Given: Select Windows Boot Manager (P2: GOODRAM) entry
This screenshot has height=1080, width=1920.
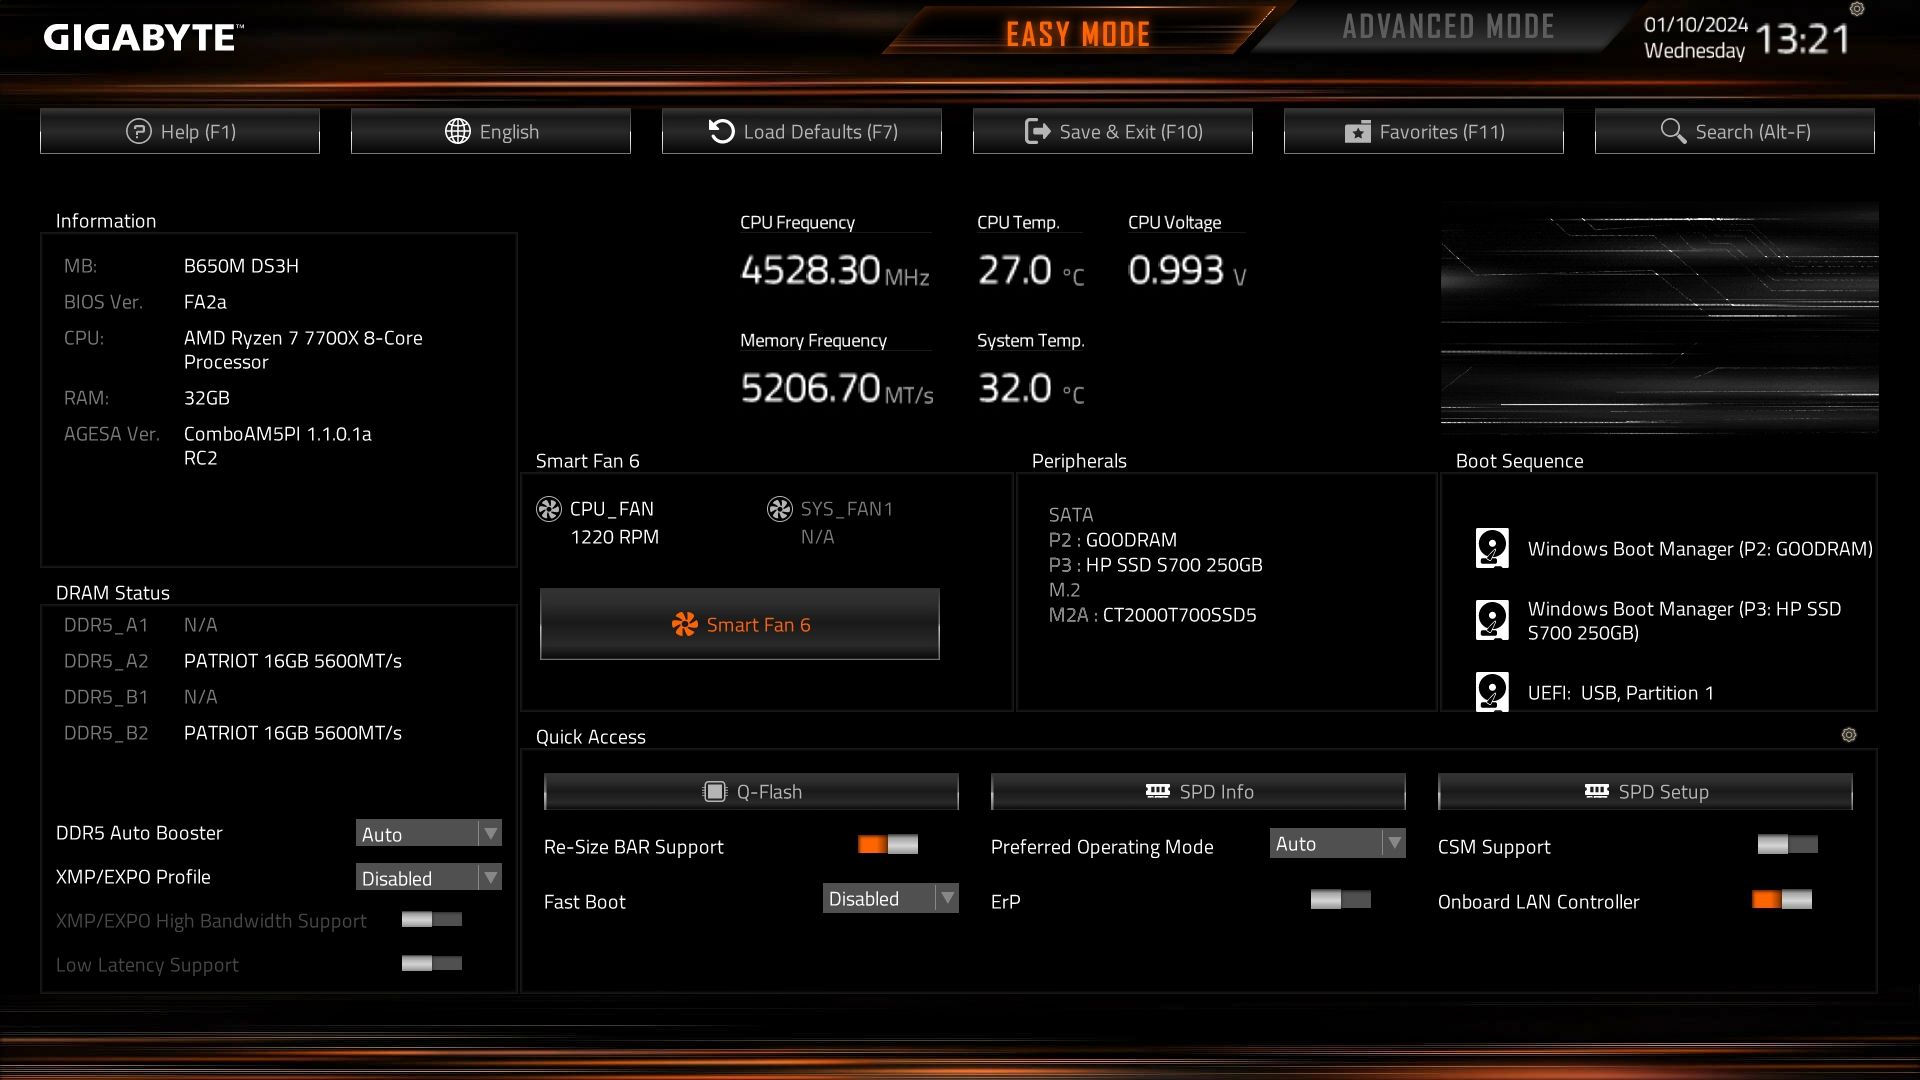Looking at the screenshot, I should tap(1700, 549).
